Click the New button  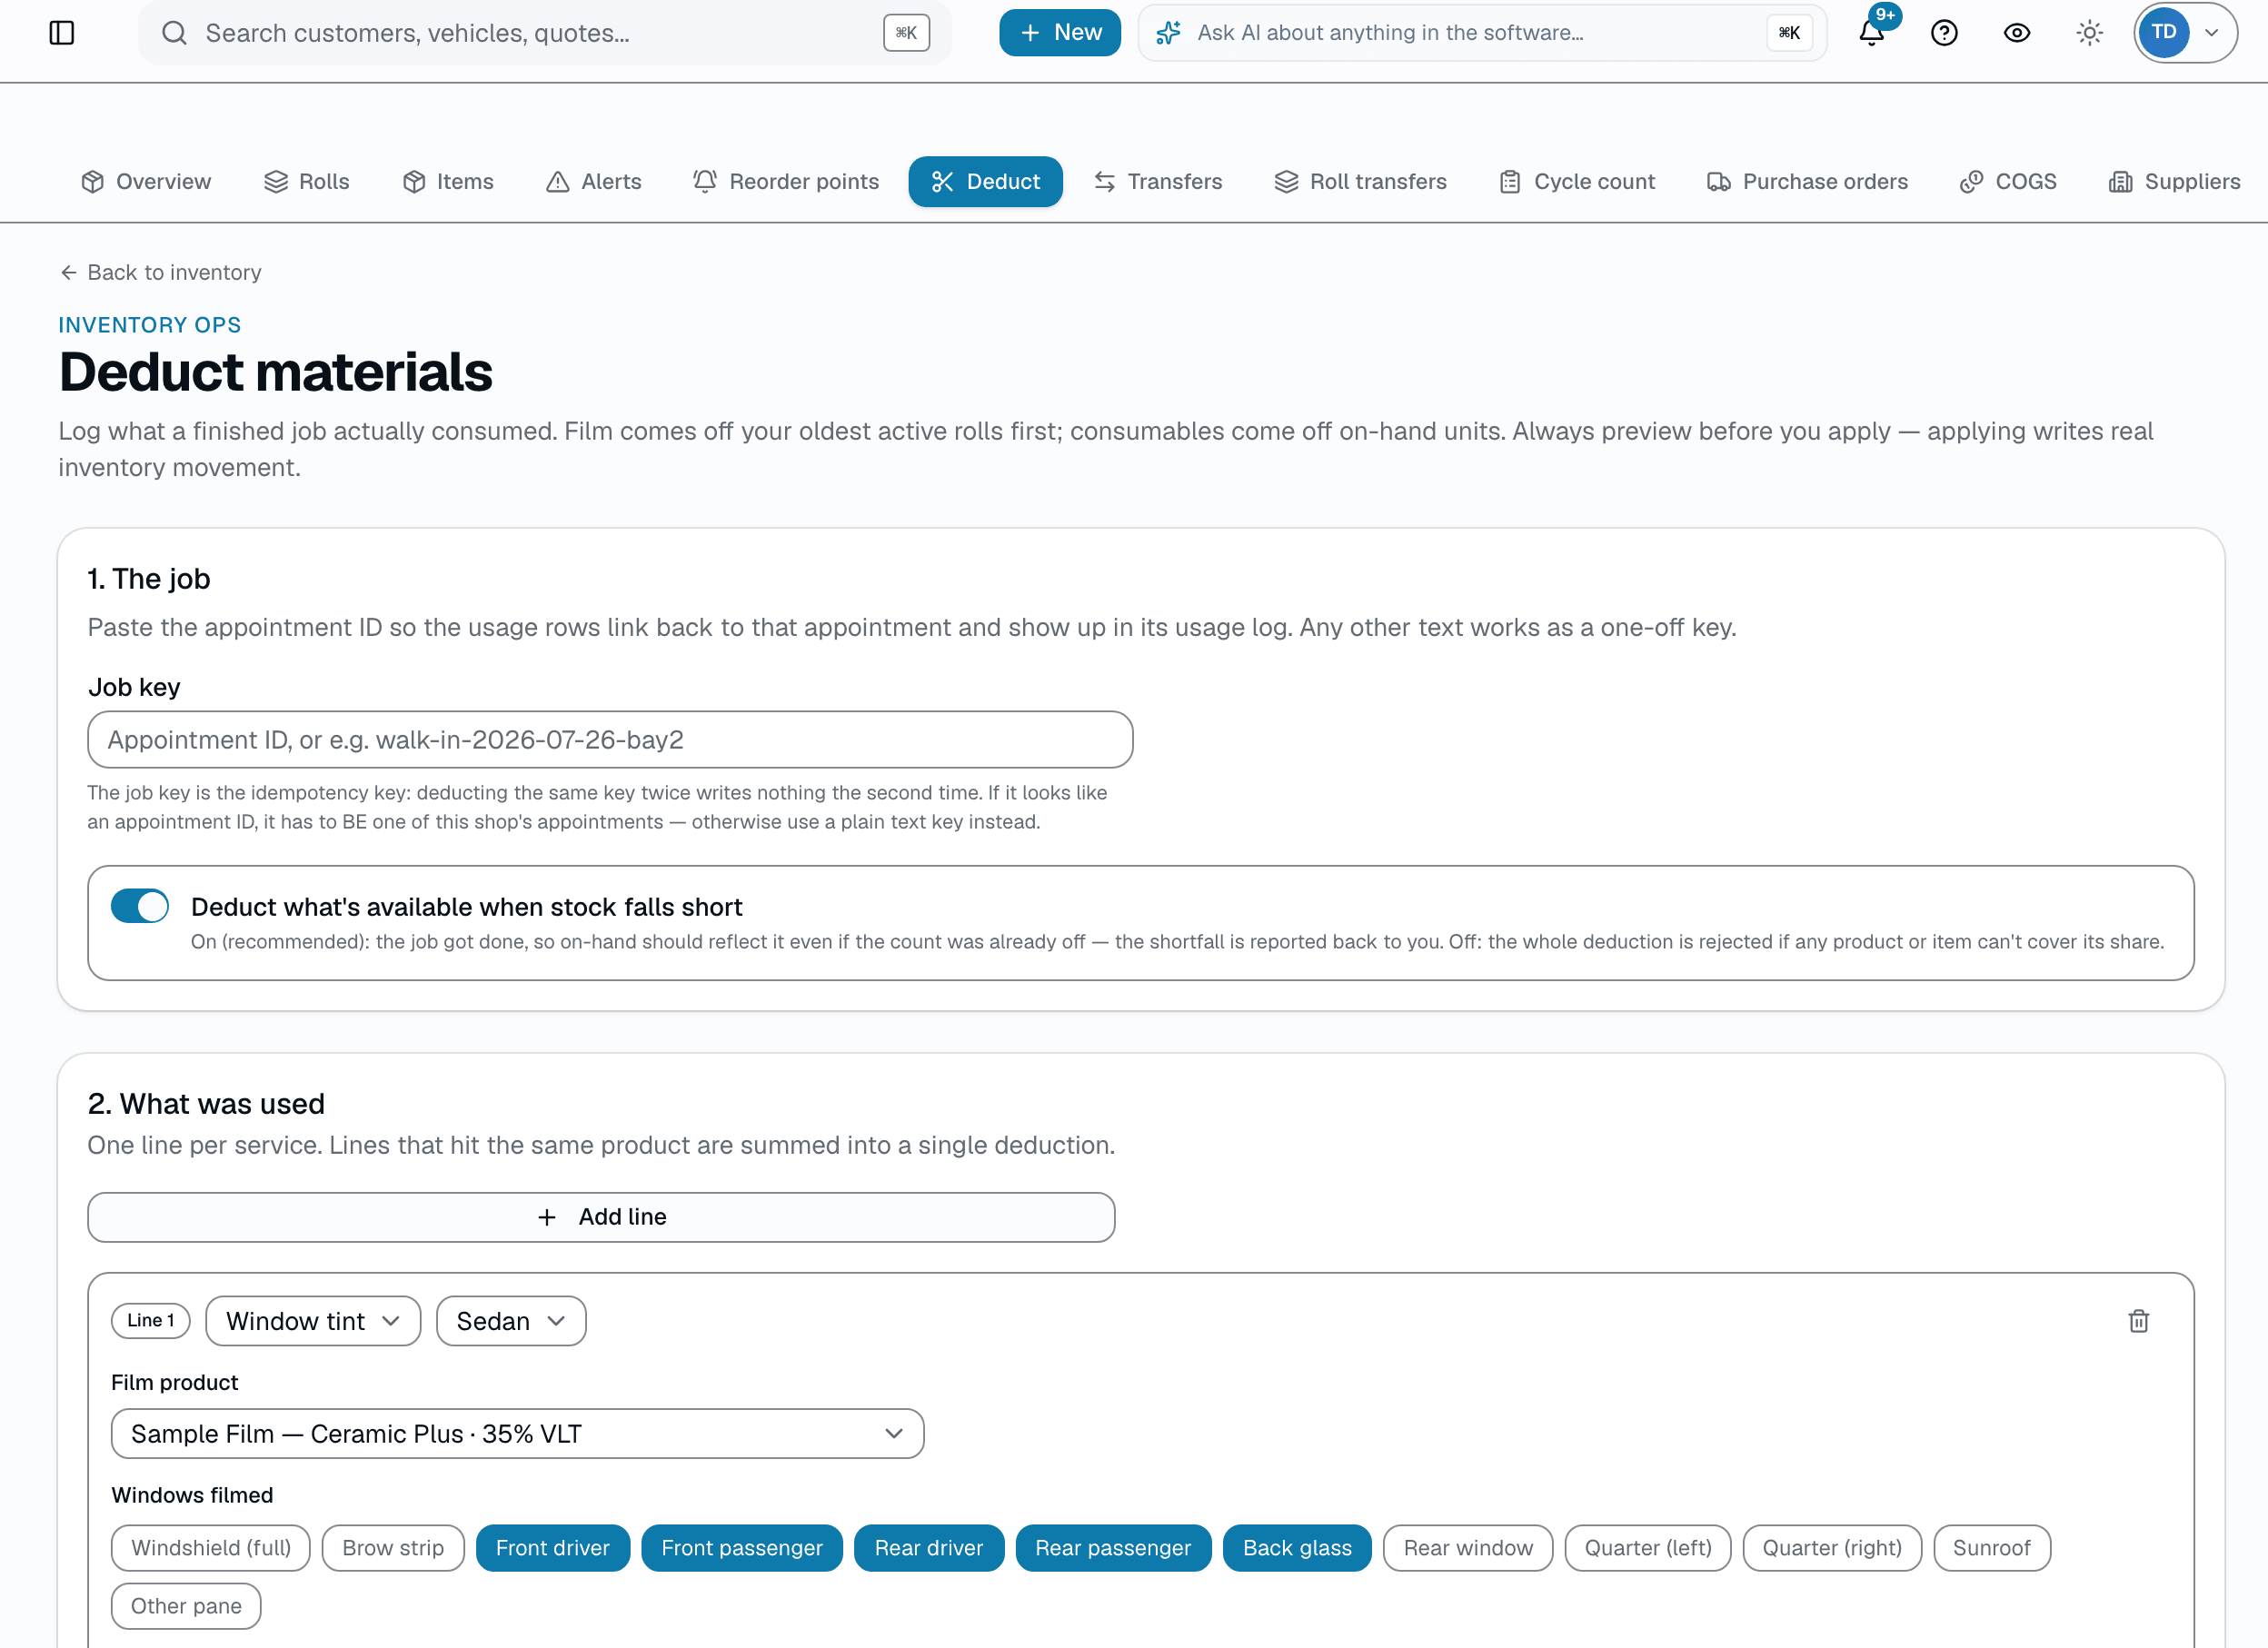[x=1060, y=33]
